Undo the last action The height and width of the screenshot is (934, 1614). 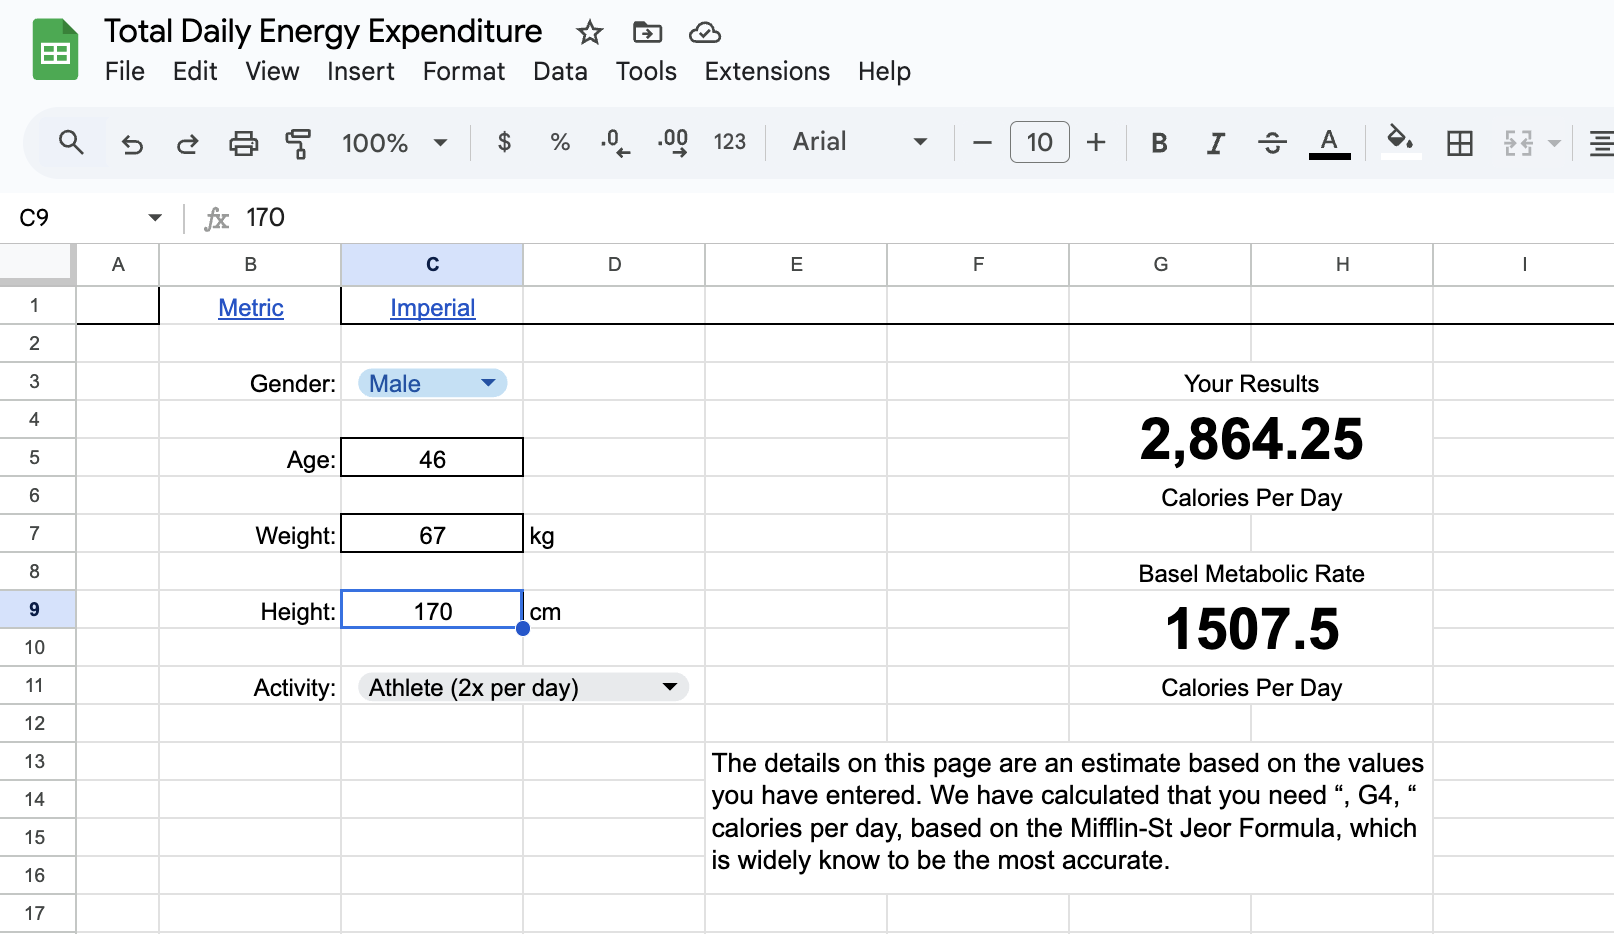tap(132, 143)
